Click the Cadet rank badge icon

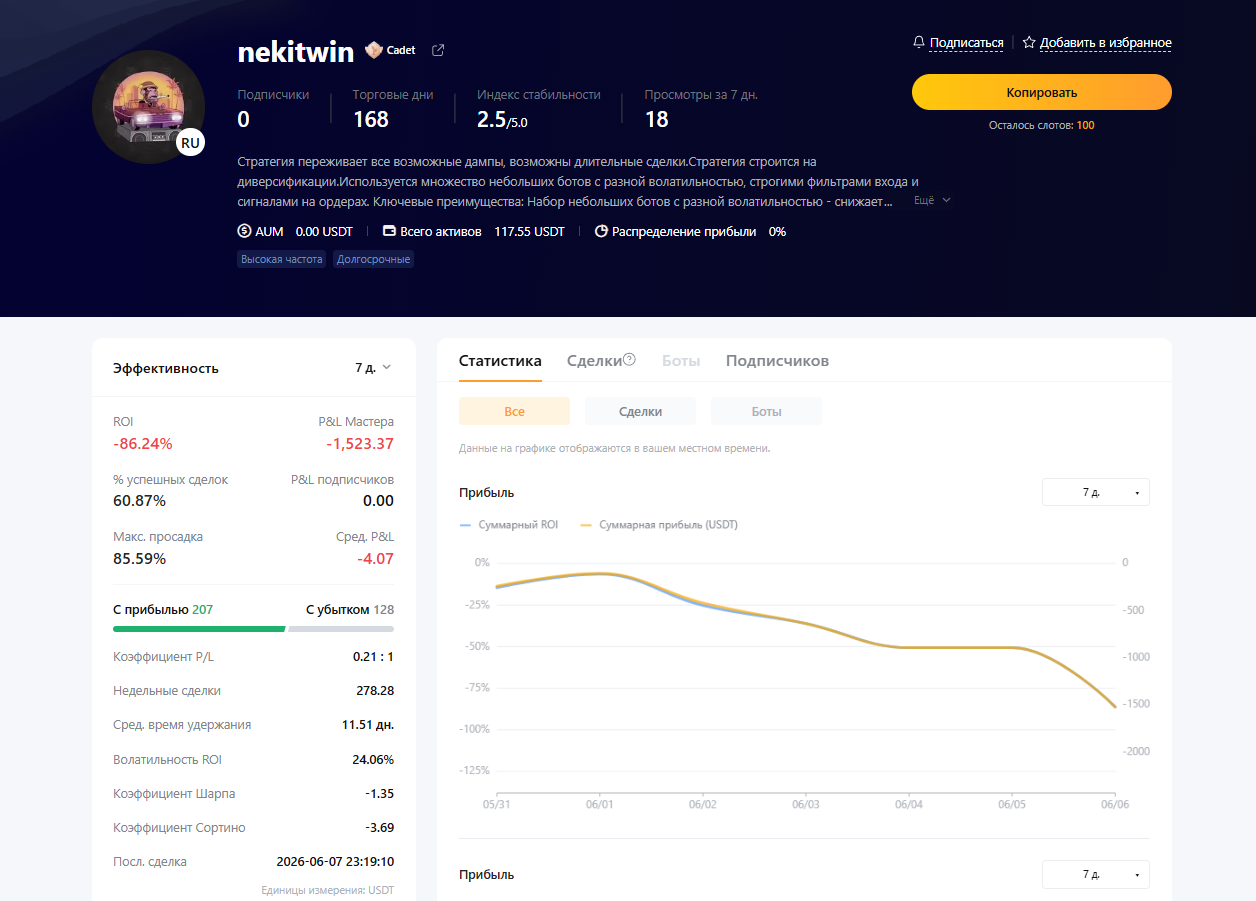pos(374,50)
